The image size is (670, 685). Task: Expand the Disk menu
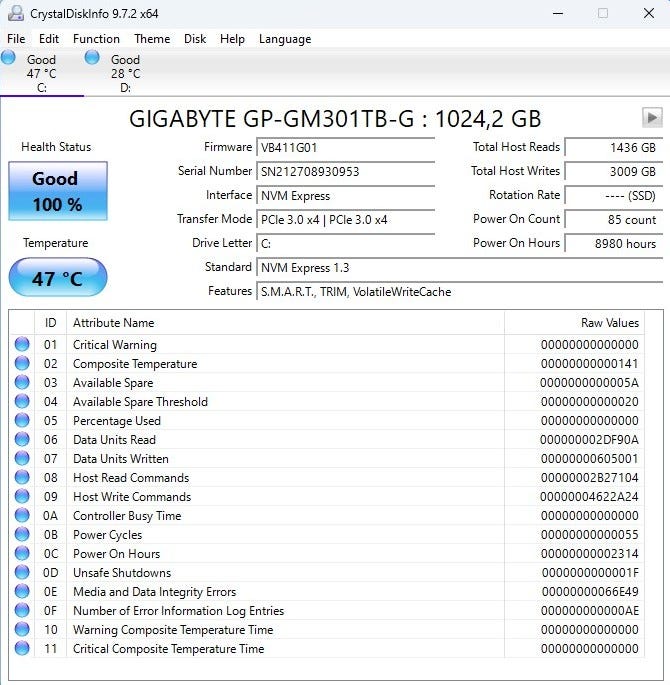click(195, 39)
